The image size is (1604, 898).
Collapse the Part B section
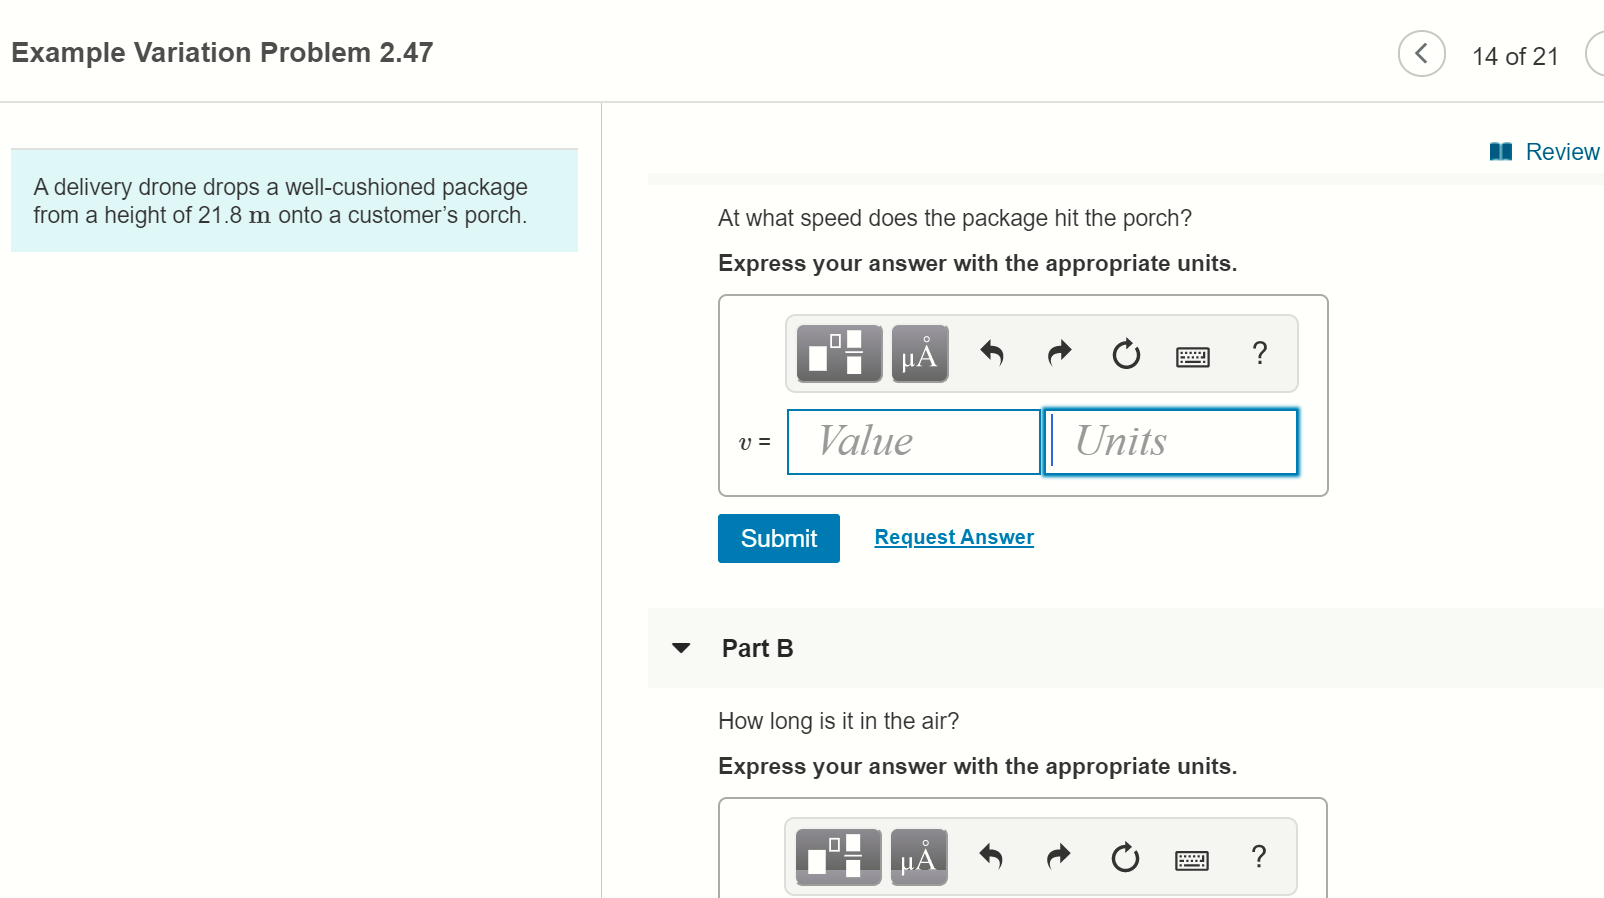[x=682, y=648]
